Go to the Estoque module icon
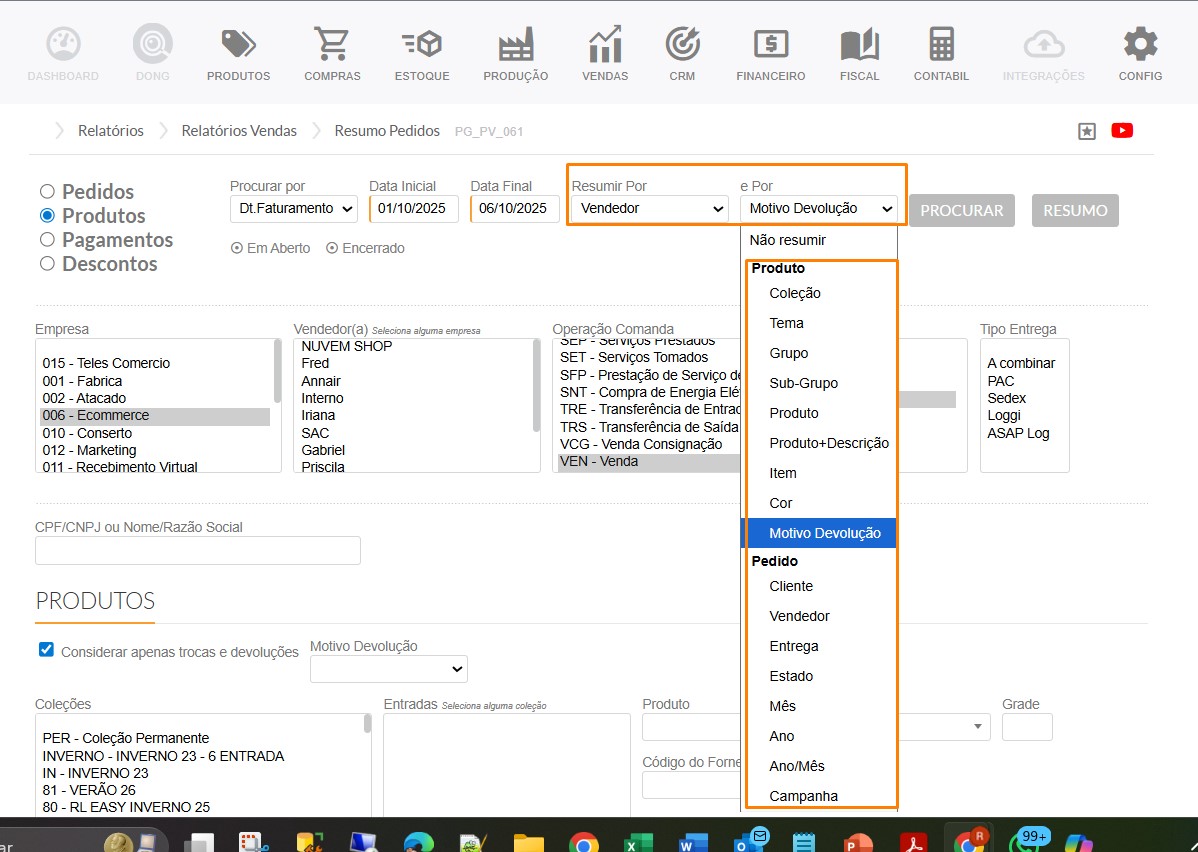The width and height of the screenshot is (1198, 852). pyautogui.click(x=422, y=45)
